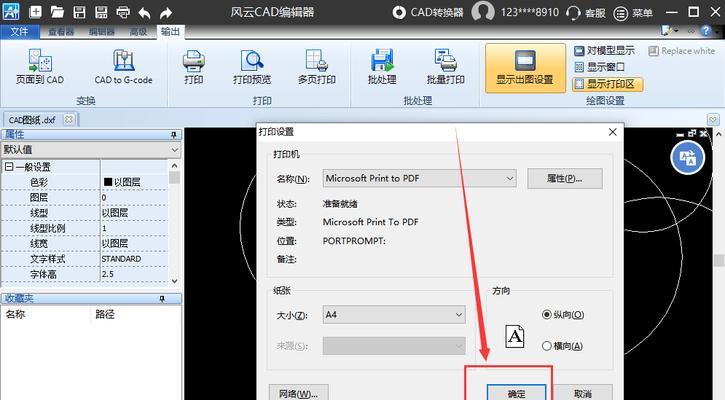The image size is (725, 400).
Task: Click the 路径 column header in 收藏夹
Action: pos(136,314)
